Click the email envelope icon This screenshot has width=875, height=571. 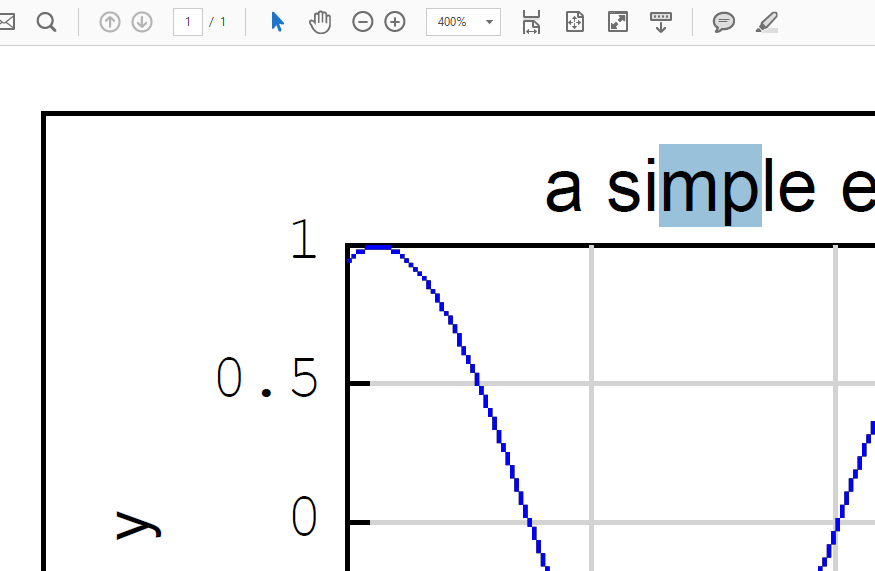(6, 22)
